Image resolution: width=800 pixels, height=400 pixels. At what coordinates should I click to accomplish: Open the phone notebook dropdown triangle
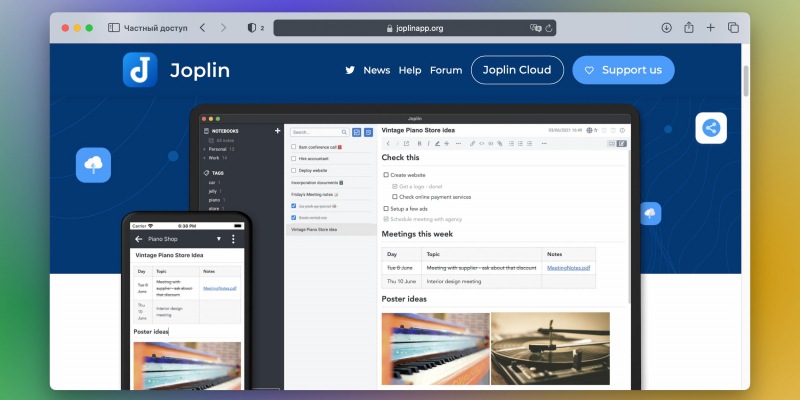pyautogui.click(x=219, y=239)
